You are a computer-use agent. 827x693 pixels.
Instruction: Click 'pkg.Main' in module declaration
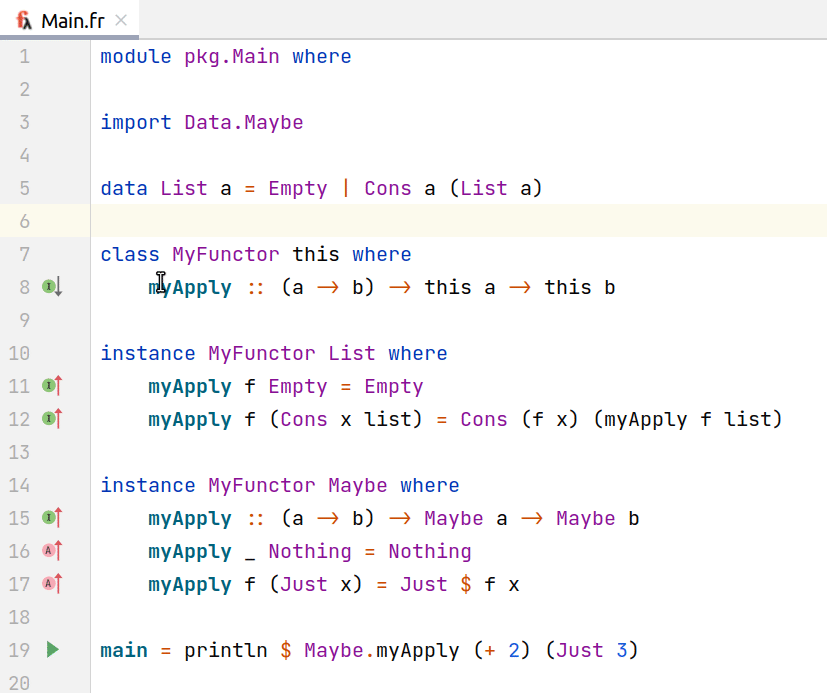(232, 56)
